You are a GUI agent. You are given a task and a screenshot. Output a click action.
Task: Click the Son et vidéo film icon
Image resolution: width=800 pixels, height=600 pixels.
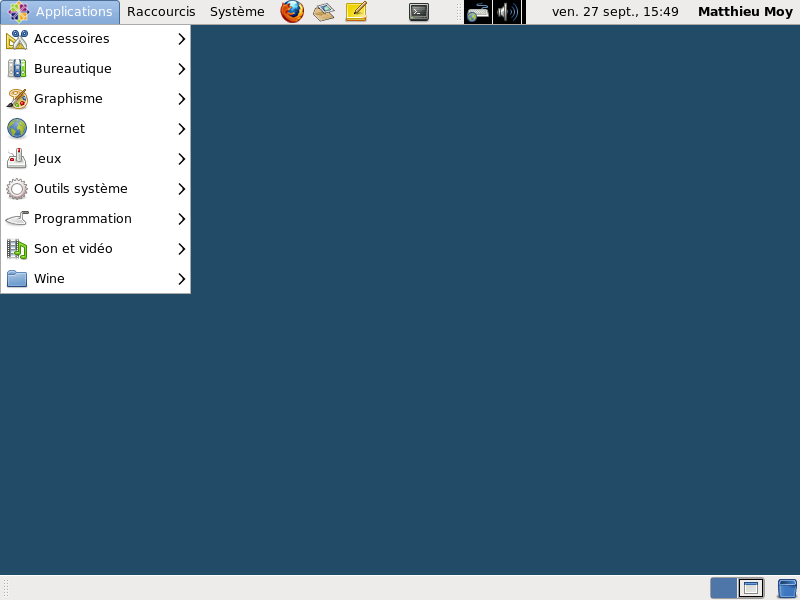tap(17, 249)
